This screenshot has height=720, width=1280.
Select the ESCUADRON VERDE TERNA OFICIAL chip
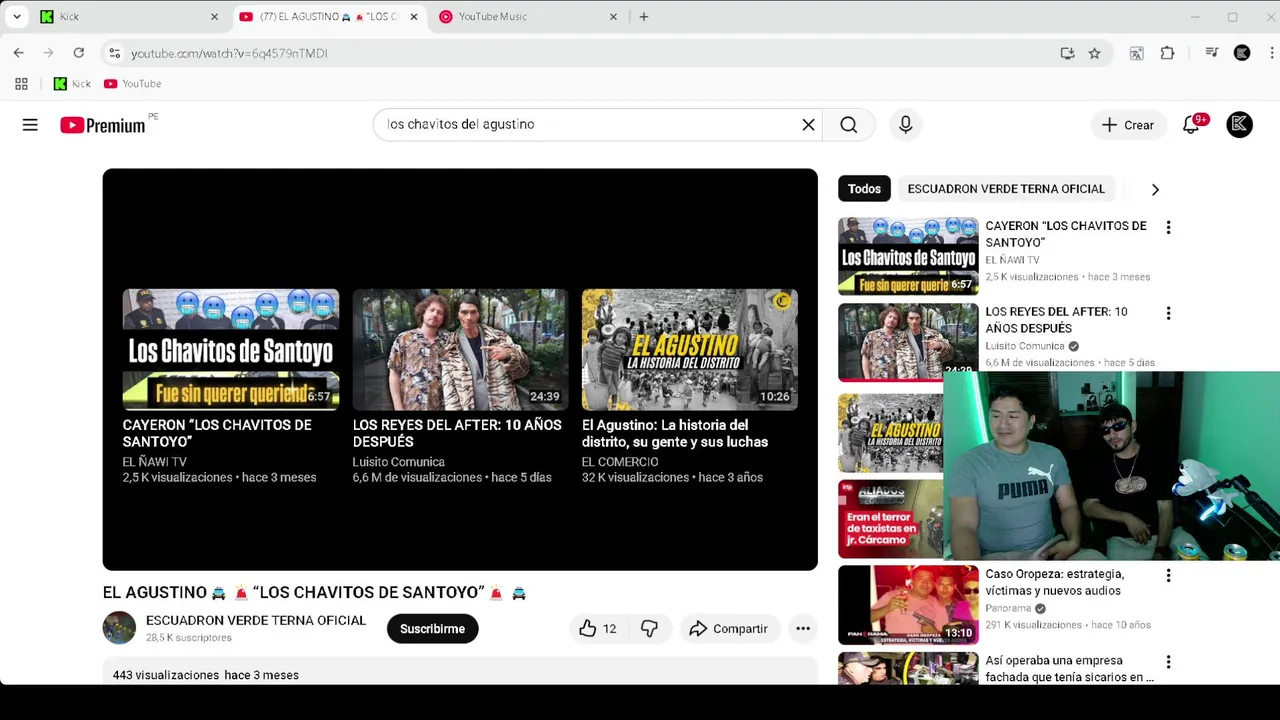(x=1006, y=189)
